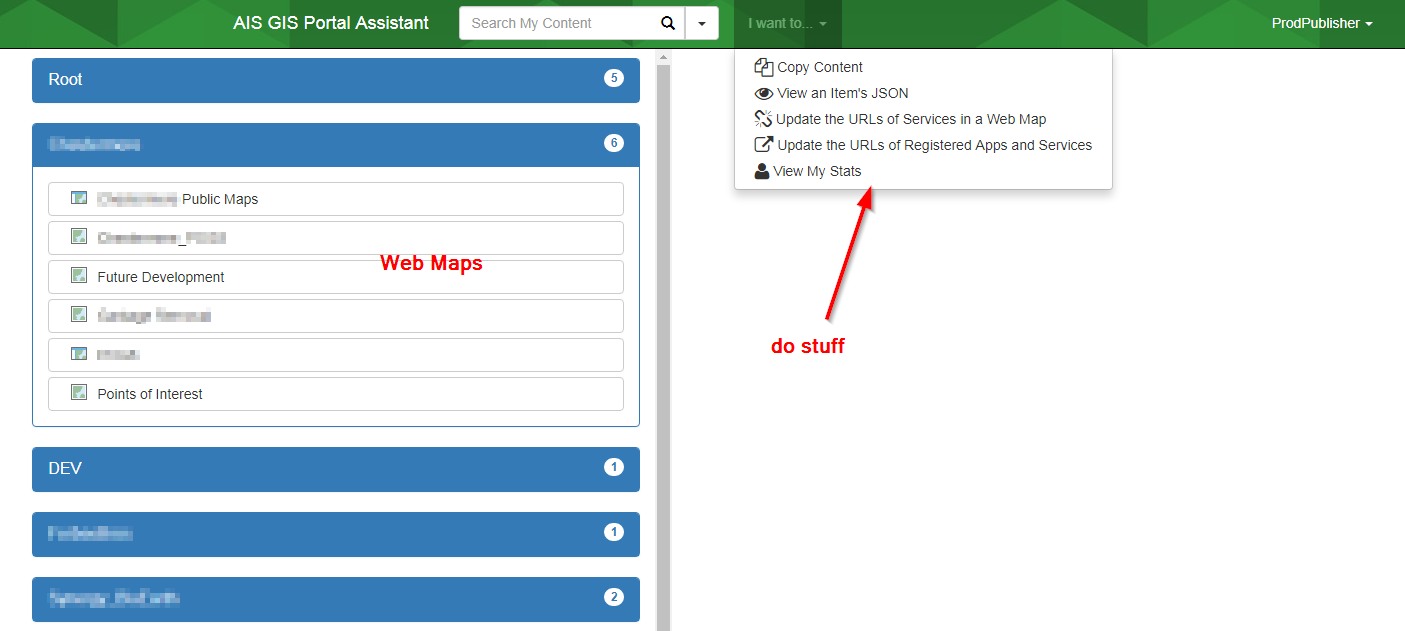Click the scrollbar up arrow

(662, 57)
